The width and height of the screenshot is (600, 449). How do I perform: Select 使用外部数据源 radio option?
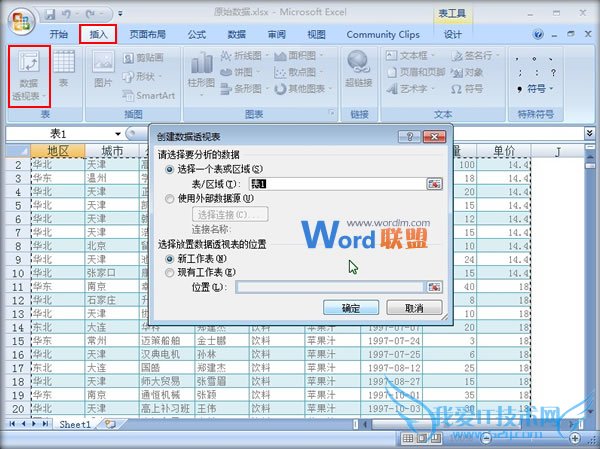[170, 199]
